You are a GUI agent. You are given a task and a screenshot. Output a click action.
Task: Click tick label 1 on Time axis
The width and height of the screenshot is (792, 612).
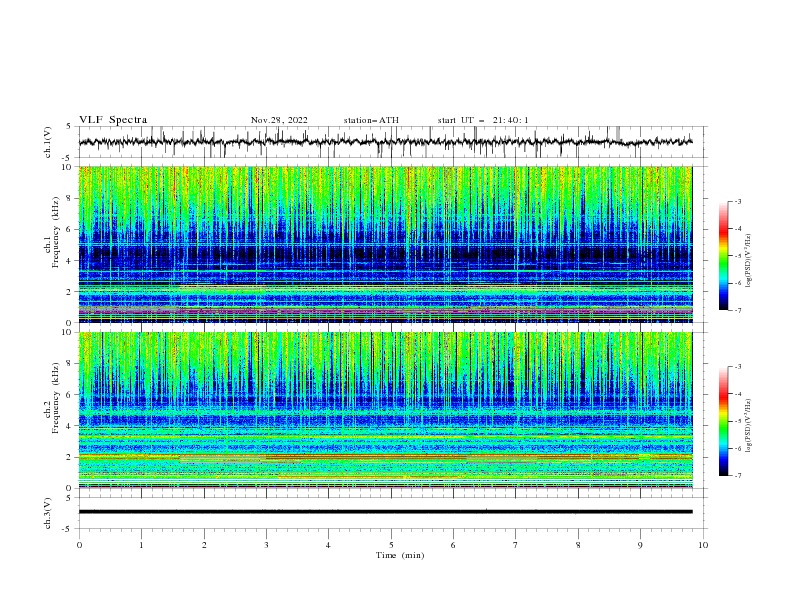point(141,545)
